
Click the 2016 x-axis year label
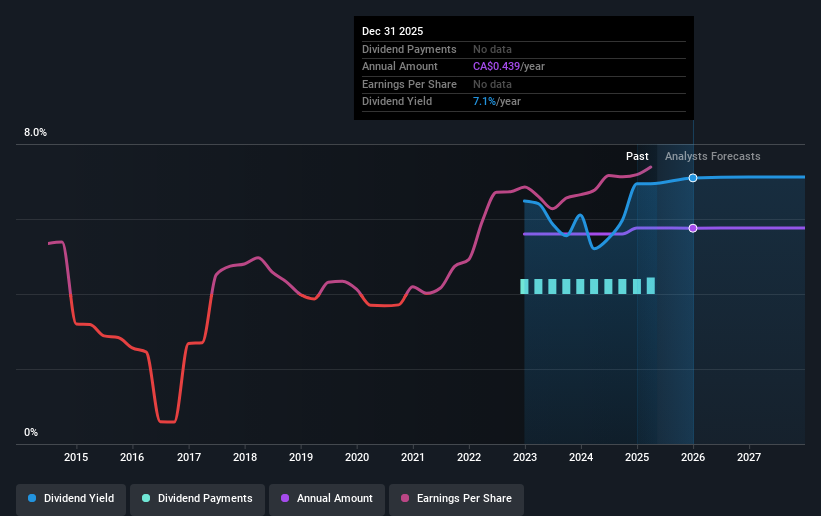[x=132, y=457]
